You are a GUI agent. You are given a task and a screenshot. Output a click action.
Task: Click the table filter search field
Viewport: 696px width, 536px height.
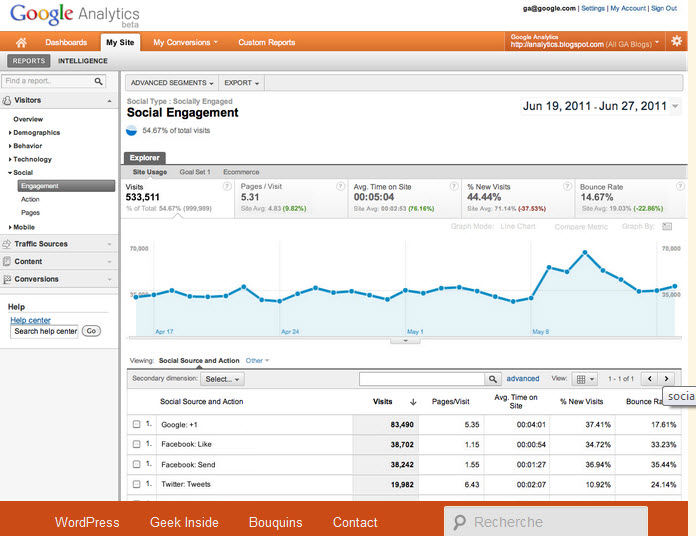(x=422, y=379)
